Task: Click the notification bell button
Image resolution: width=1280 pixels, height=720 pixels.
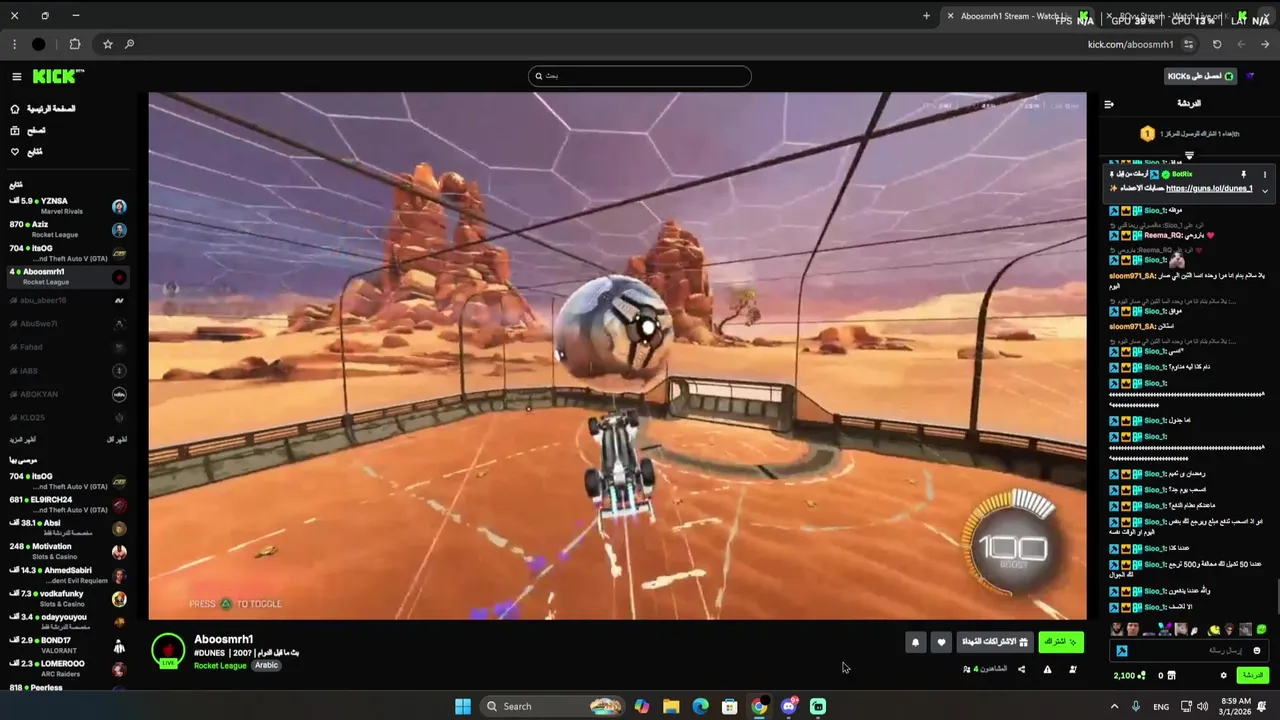Action: click(x=915, y=642)
